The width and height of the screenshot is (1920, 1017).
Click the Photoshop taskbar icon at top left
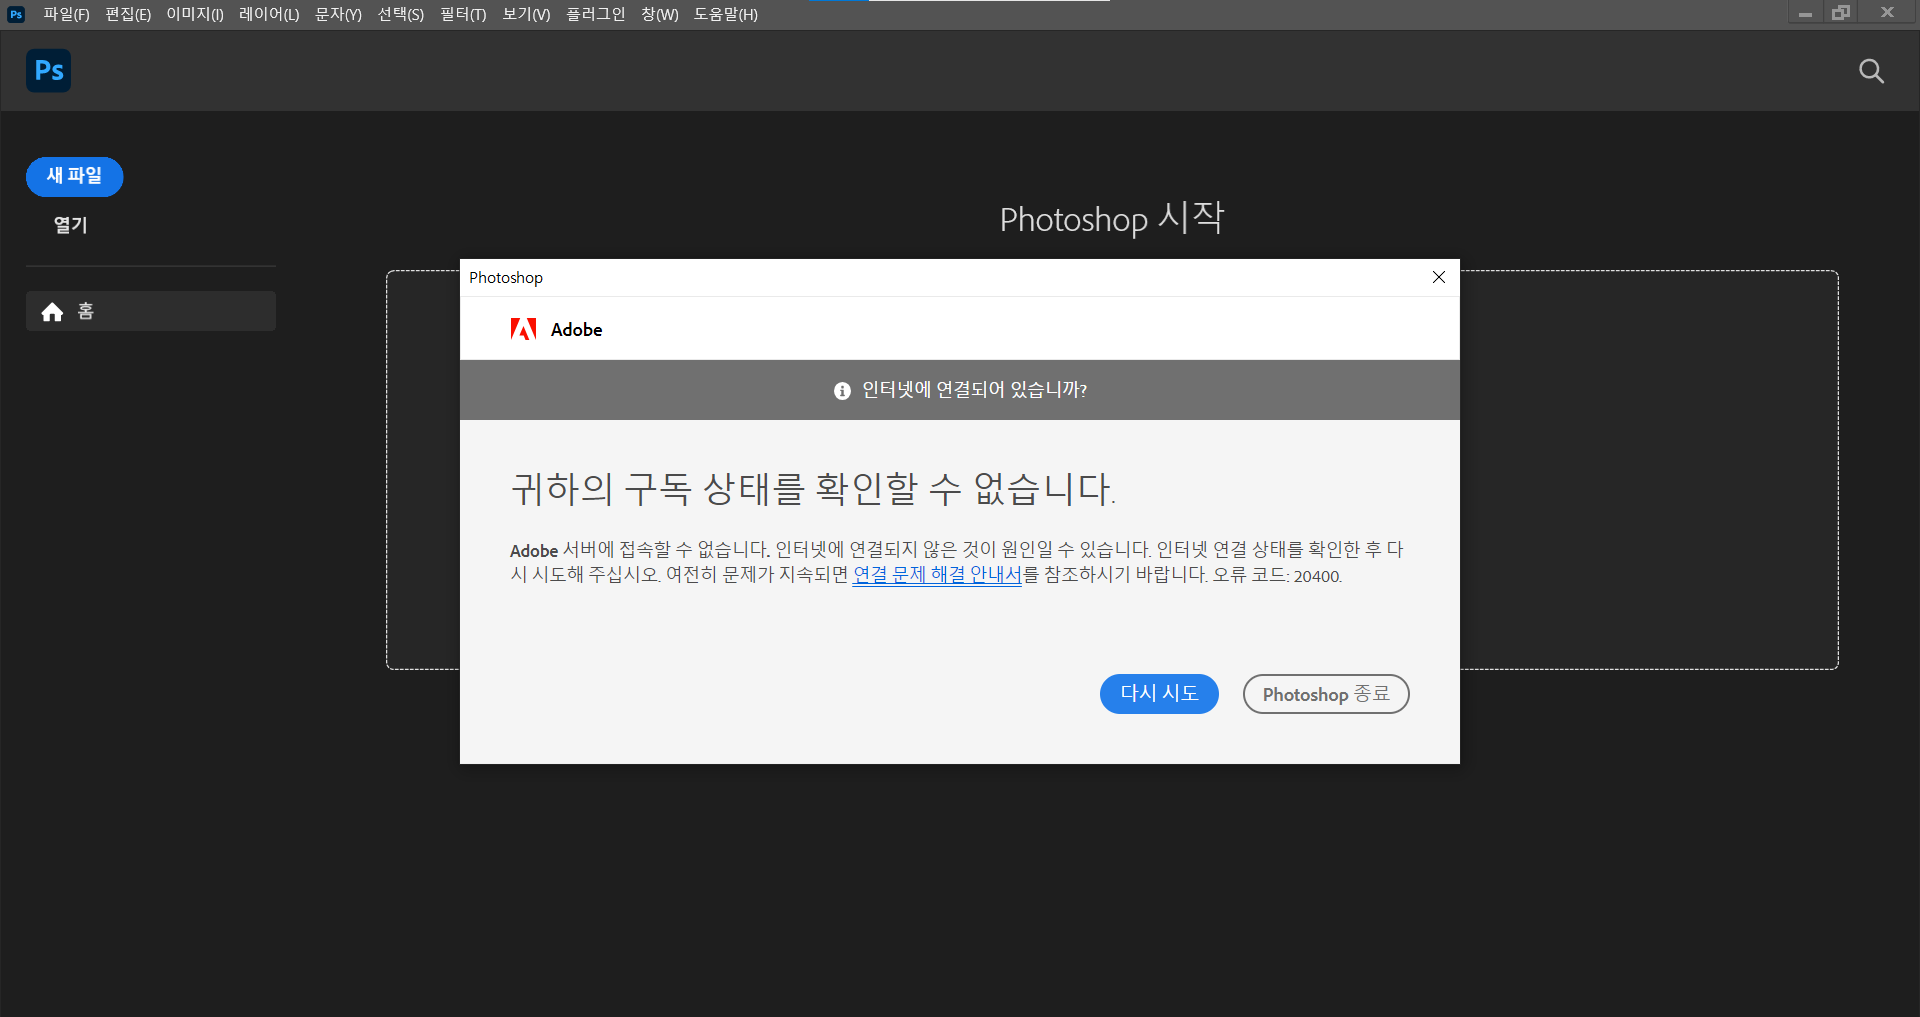14,13
